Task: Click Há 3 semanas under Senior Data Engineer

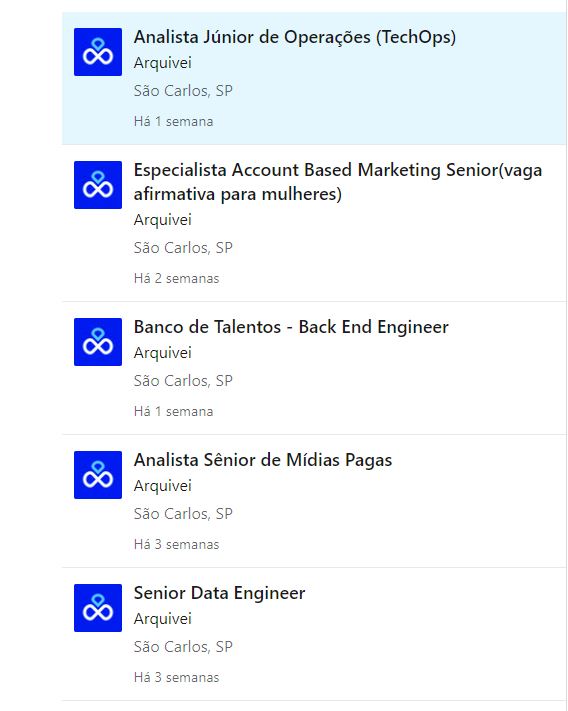Action: 176,677
